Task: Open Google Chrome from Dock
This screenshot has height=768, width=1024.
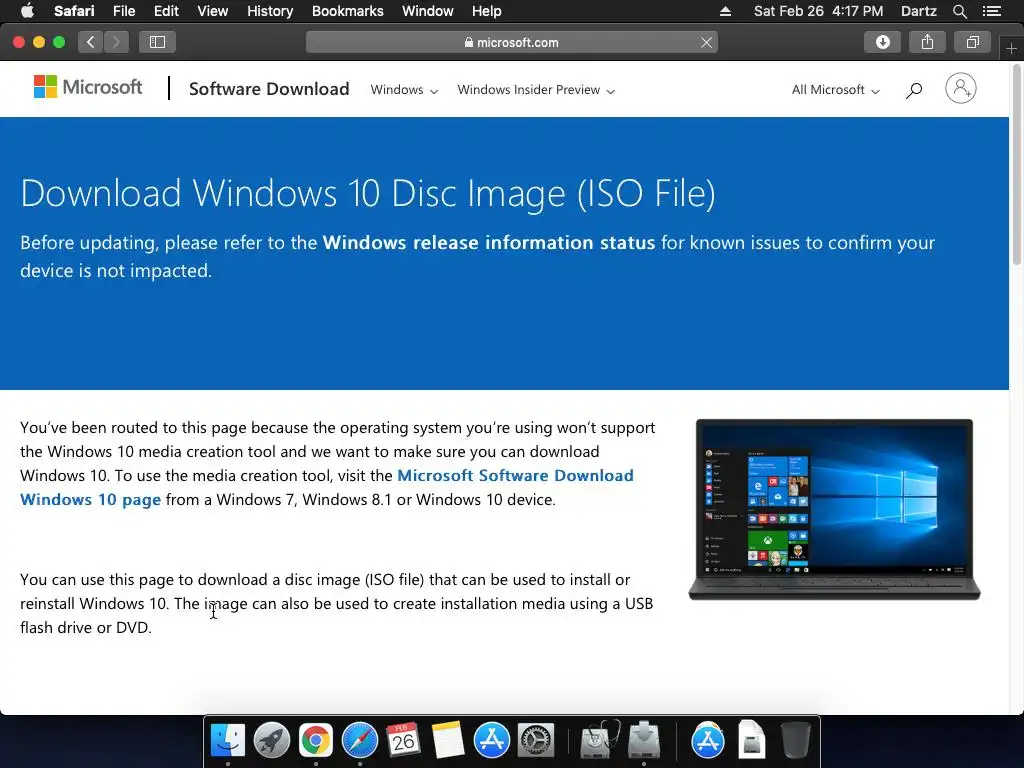Action: click(x=315, y=741)
